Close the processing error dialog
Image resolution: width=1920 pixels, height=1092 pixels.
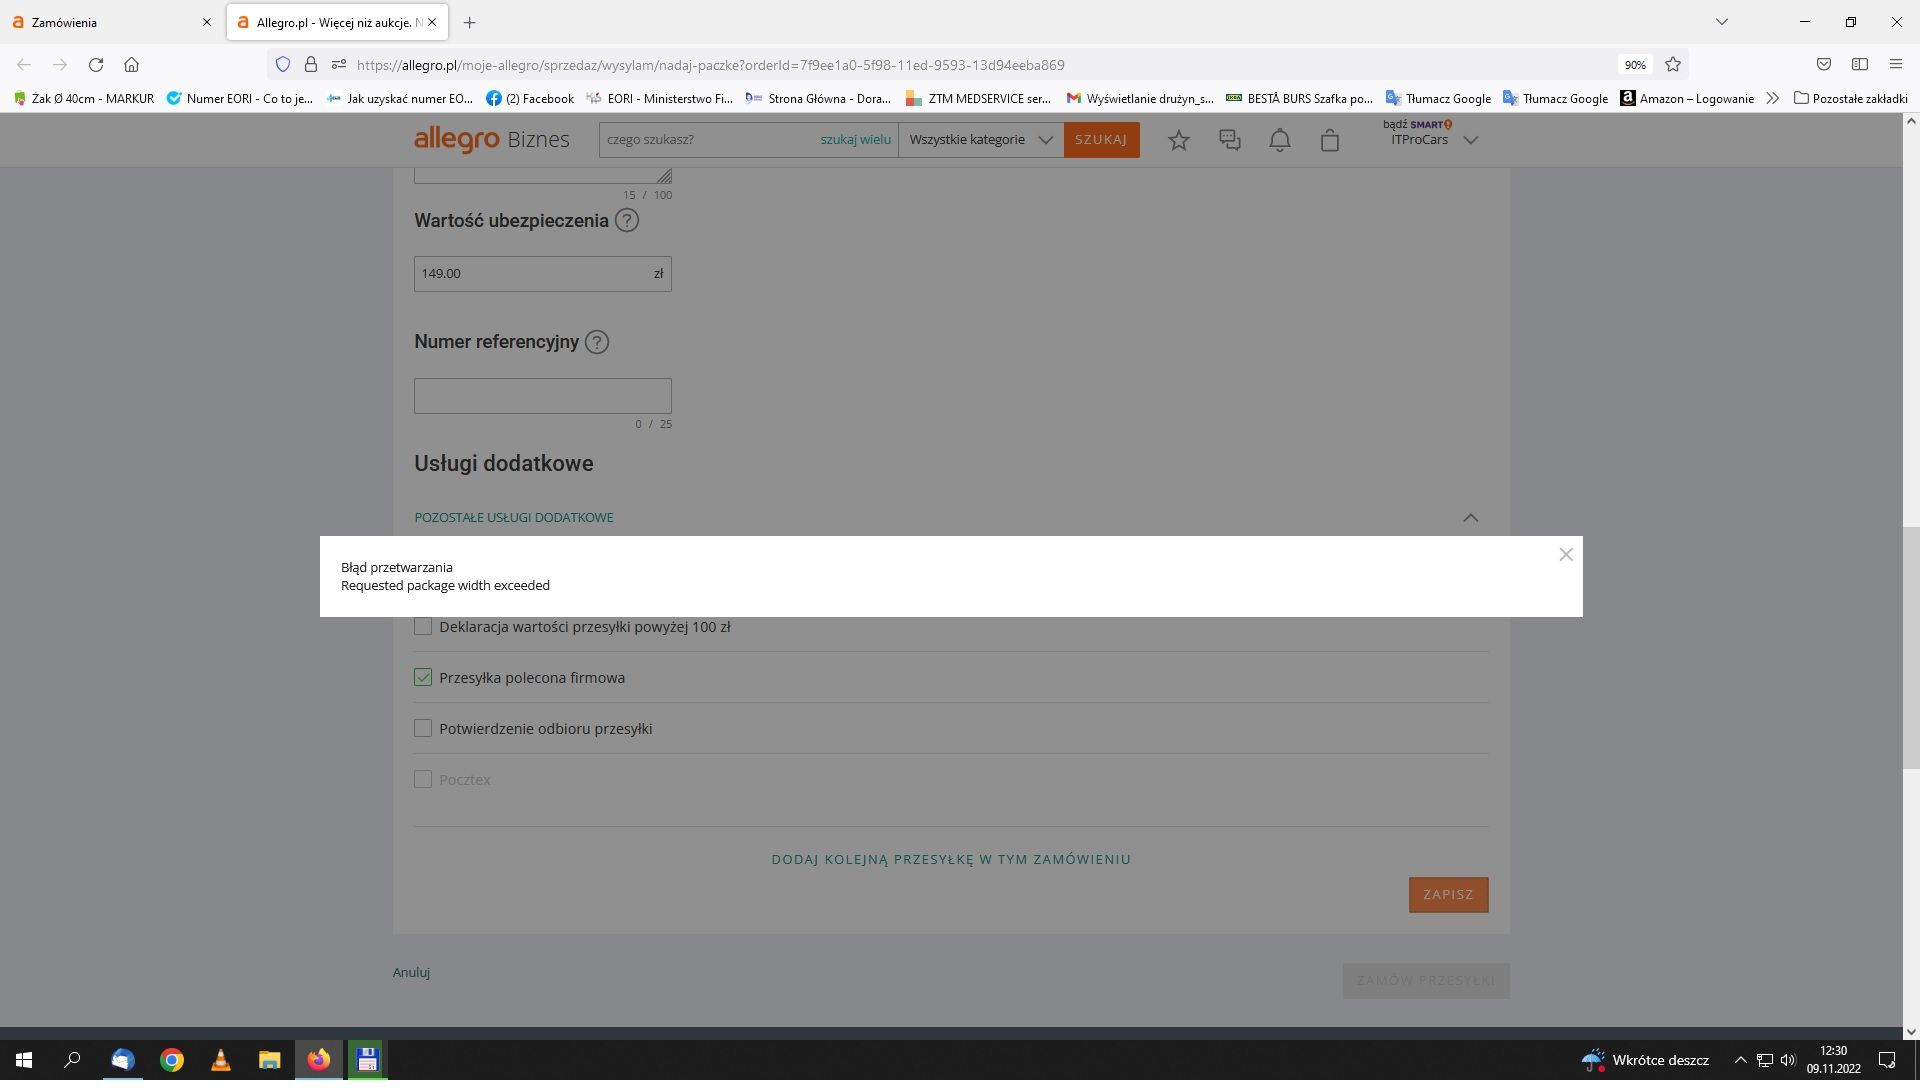point(1566,555)
